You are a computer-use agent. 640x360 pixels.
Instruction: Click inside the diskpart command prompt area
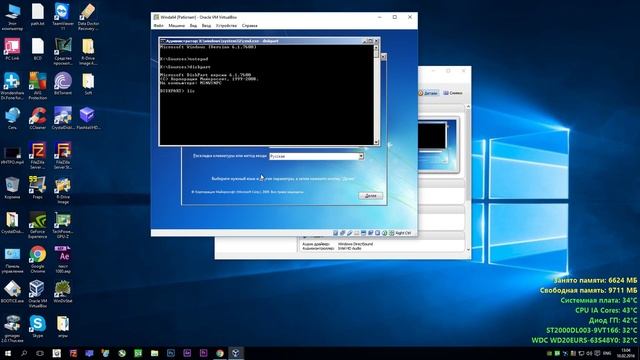click(267, 95)
